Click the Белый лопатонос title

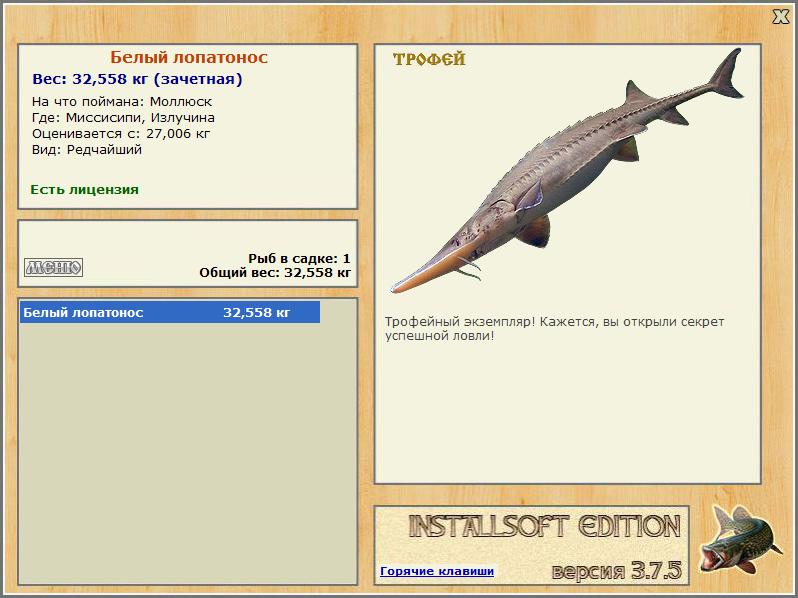(x=189, y=57)
